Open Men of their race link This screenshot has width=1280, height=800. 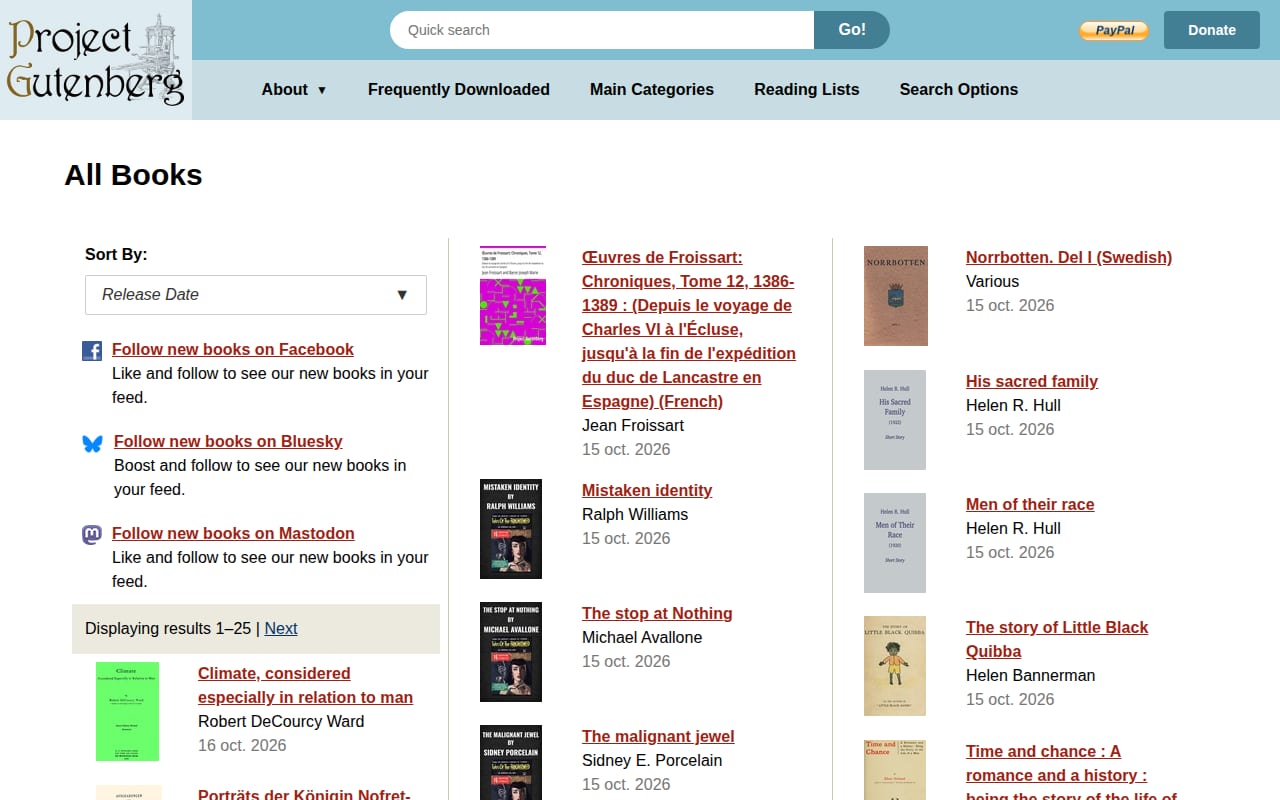(1030, 505)
